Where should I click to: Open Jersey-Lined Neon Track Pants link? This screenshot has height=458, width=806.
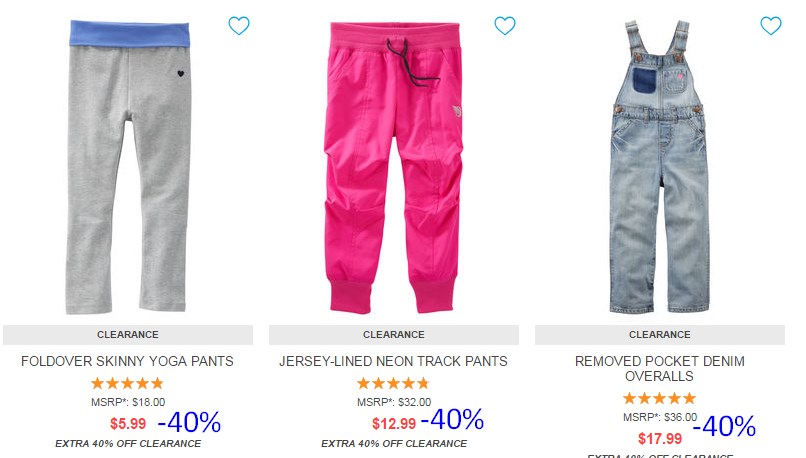pyautogui.click(x=393, y=361)
